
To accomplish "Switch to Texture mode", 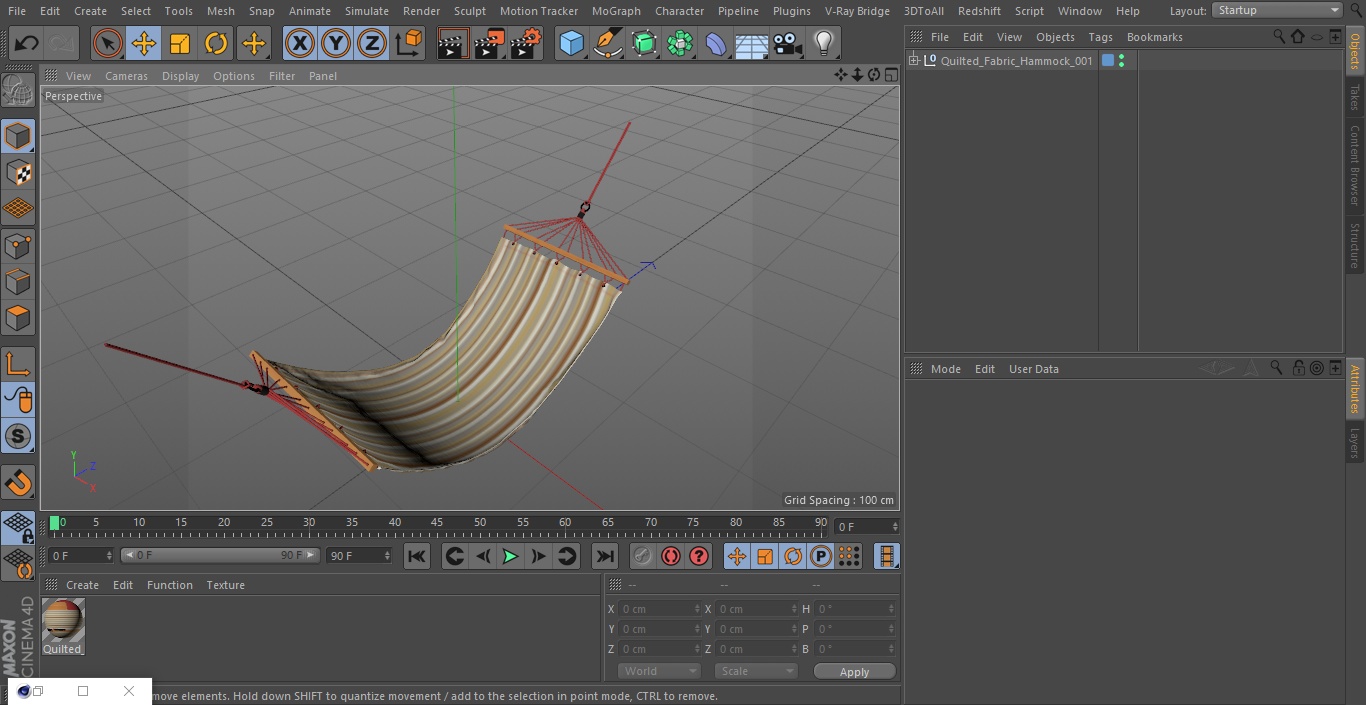I will 19,172.
